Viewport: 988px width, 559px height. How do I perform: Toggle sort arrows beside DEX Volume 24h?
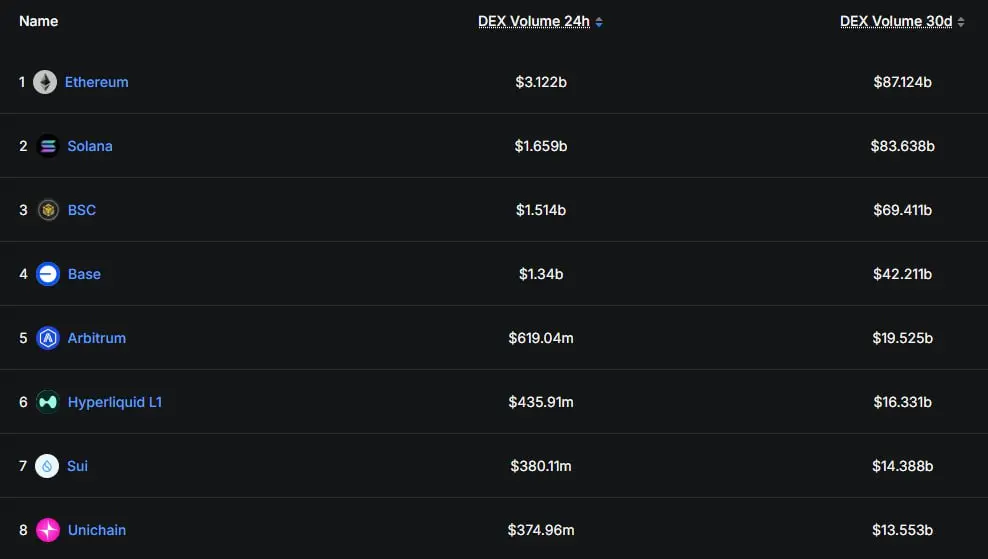[599, 22]
